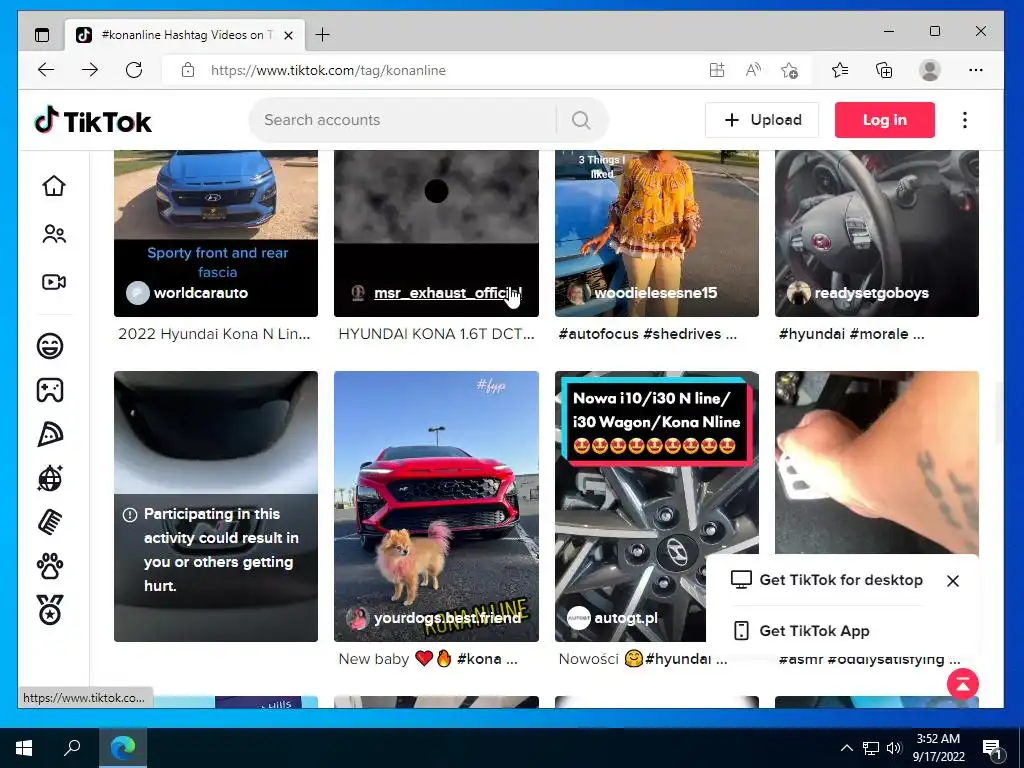Open the yourdogs.best.friend profile link
Viewport: 1024px width, 768px height.
(x=447, y=618)
